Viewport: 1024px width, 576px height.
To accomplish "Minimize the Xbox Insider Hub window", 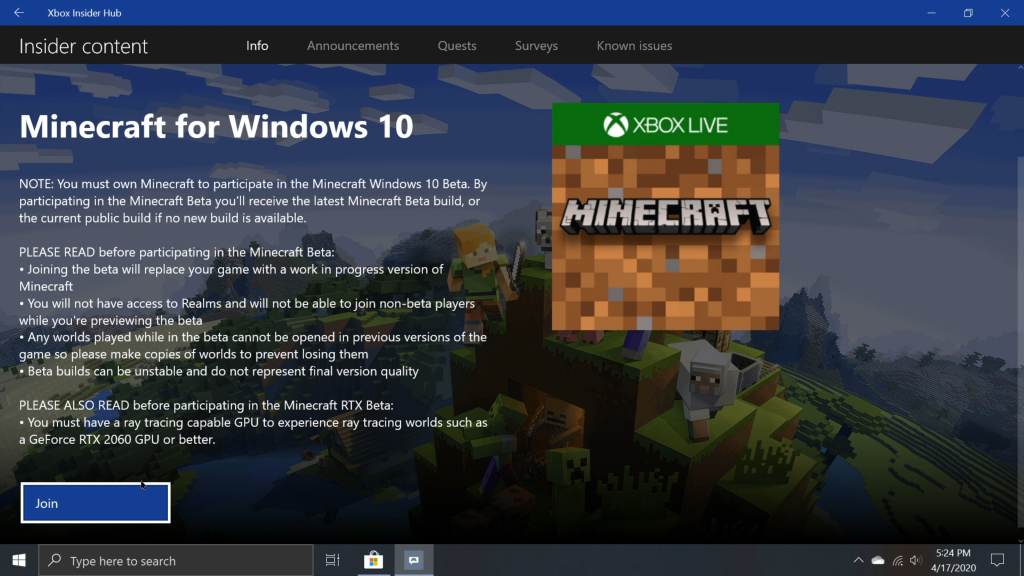I will 932,12.
